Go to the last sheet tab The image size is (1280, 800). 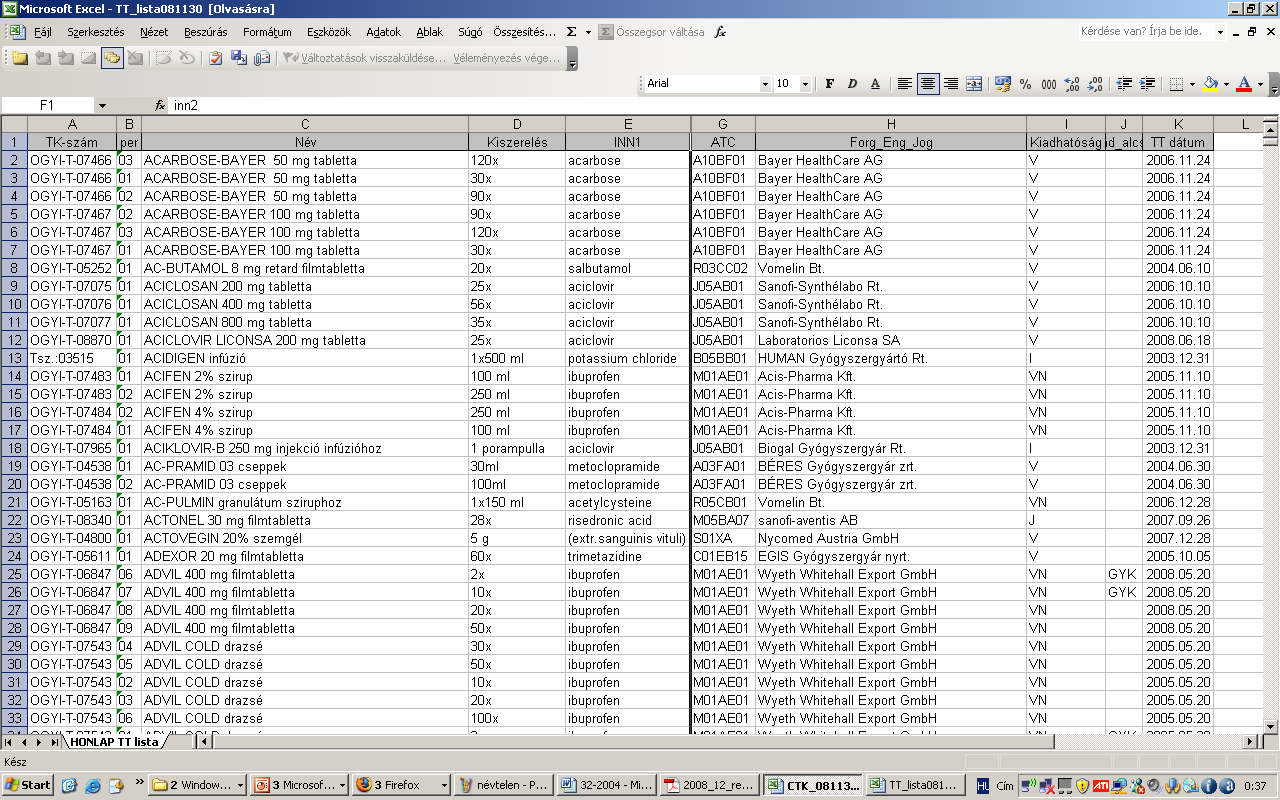click(x=54, y=742)
